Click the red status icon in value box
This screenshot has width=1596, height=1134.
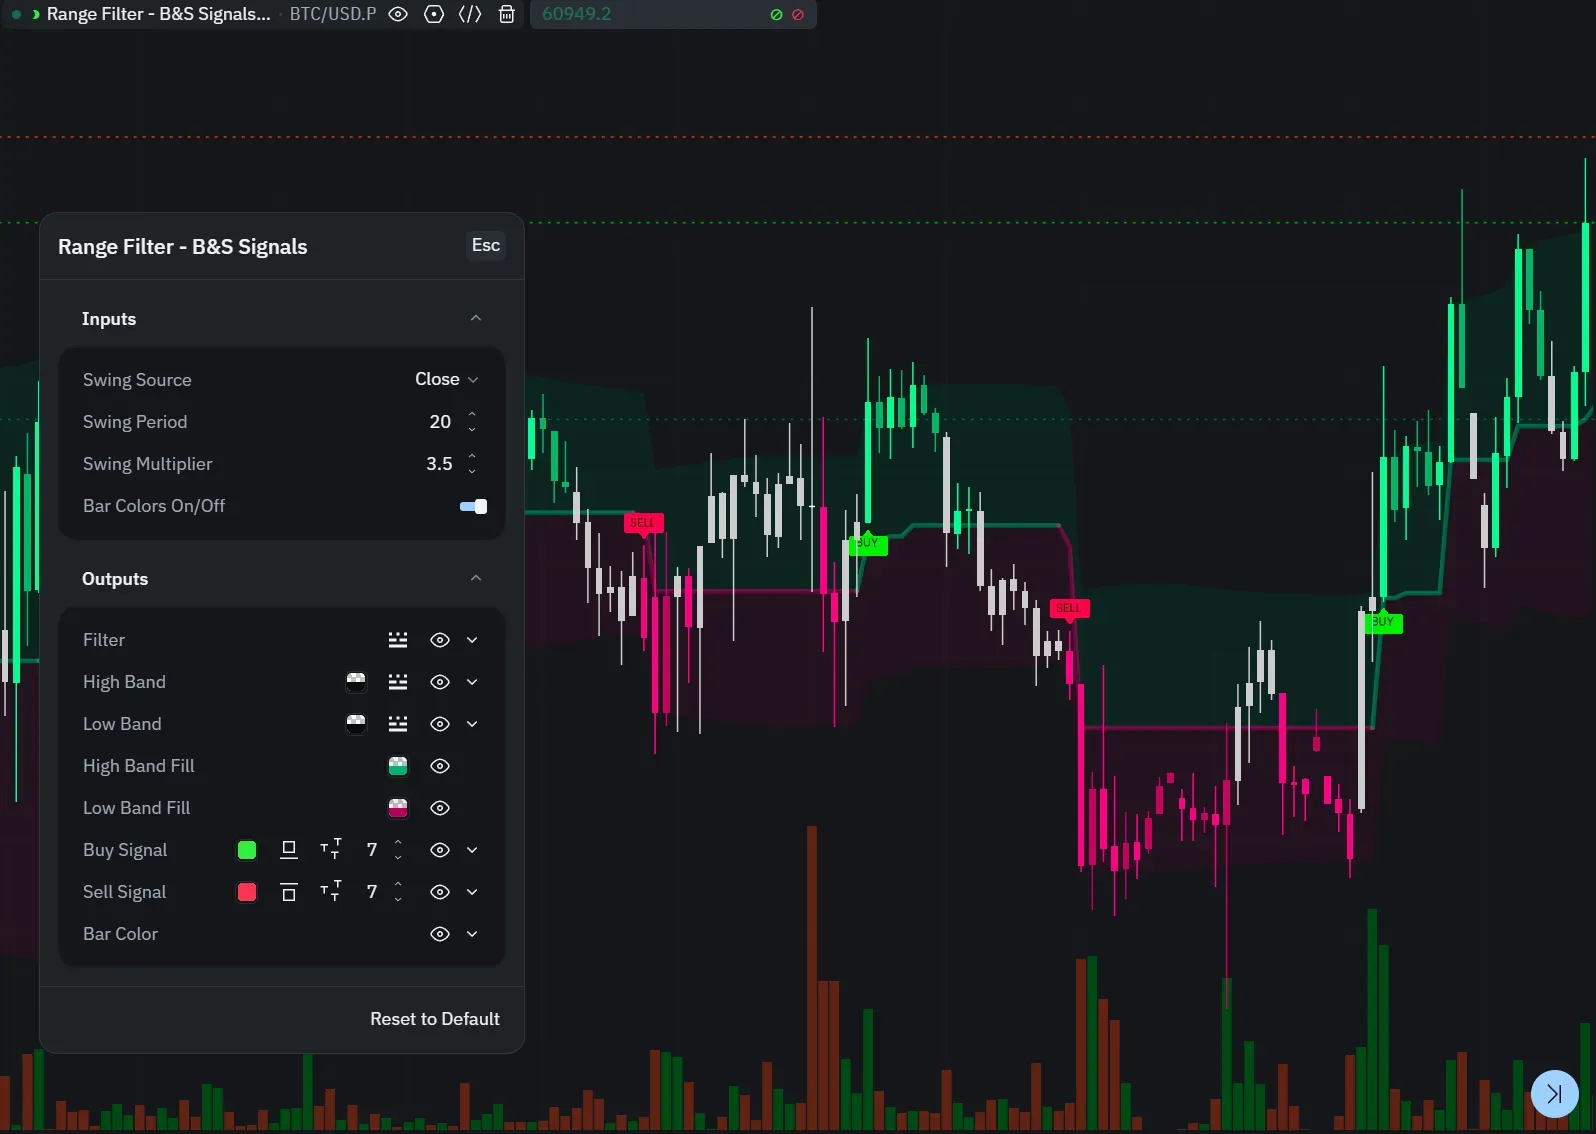pyautogui.click(x=798, y=15)
